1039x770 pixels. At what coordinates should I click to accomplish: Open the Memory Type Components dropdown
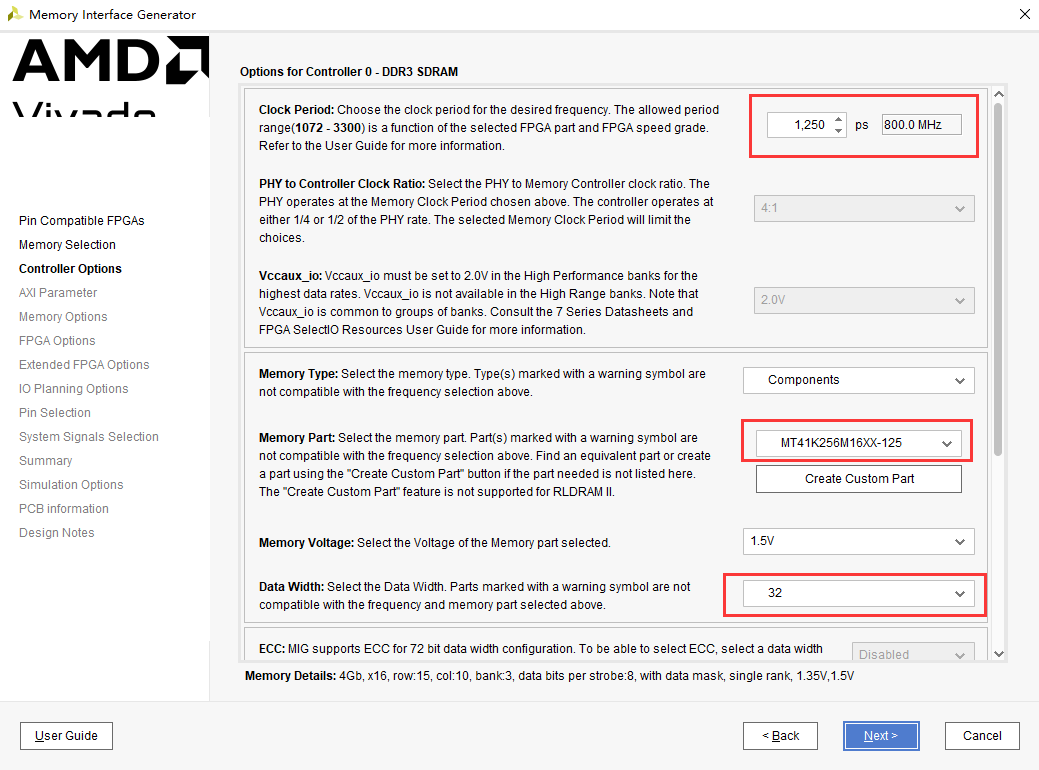(x=858, y=380)
